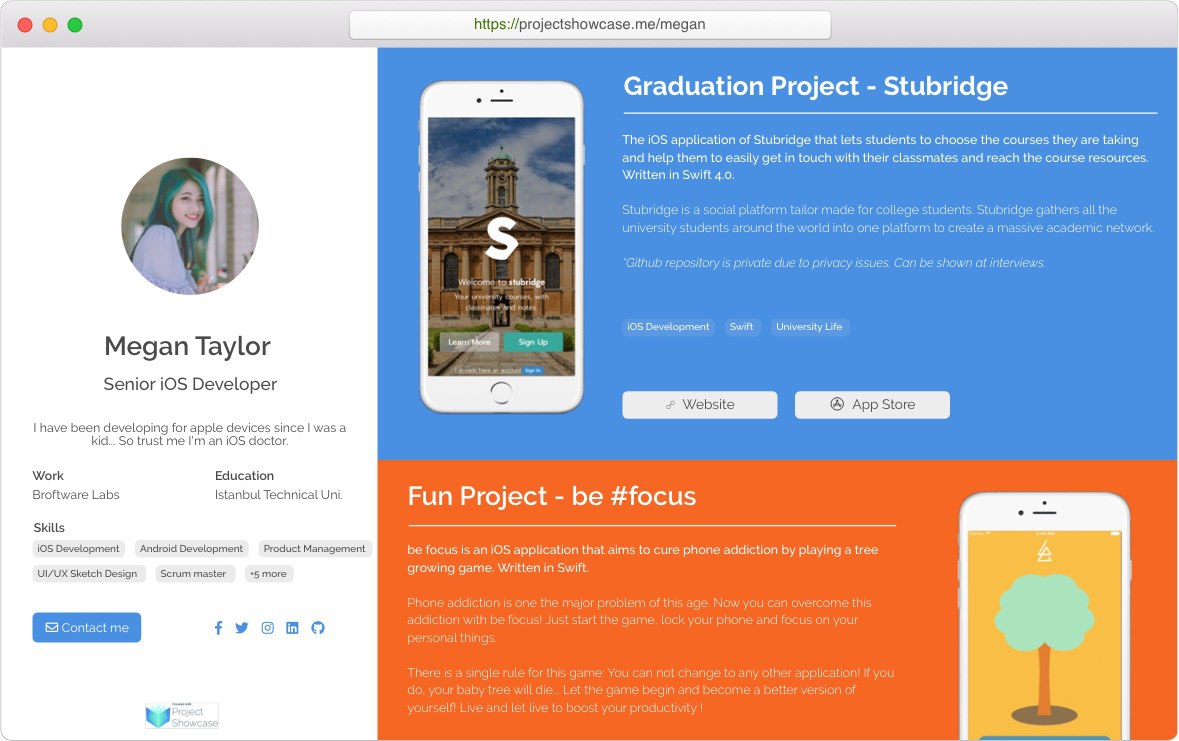1179x741 pixels.
Task: Click the Project Showcase logo
Action: pos(182,715)
